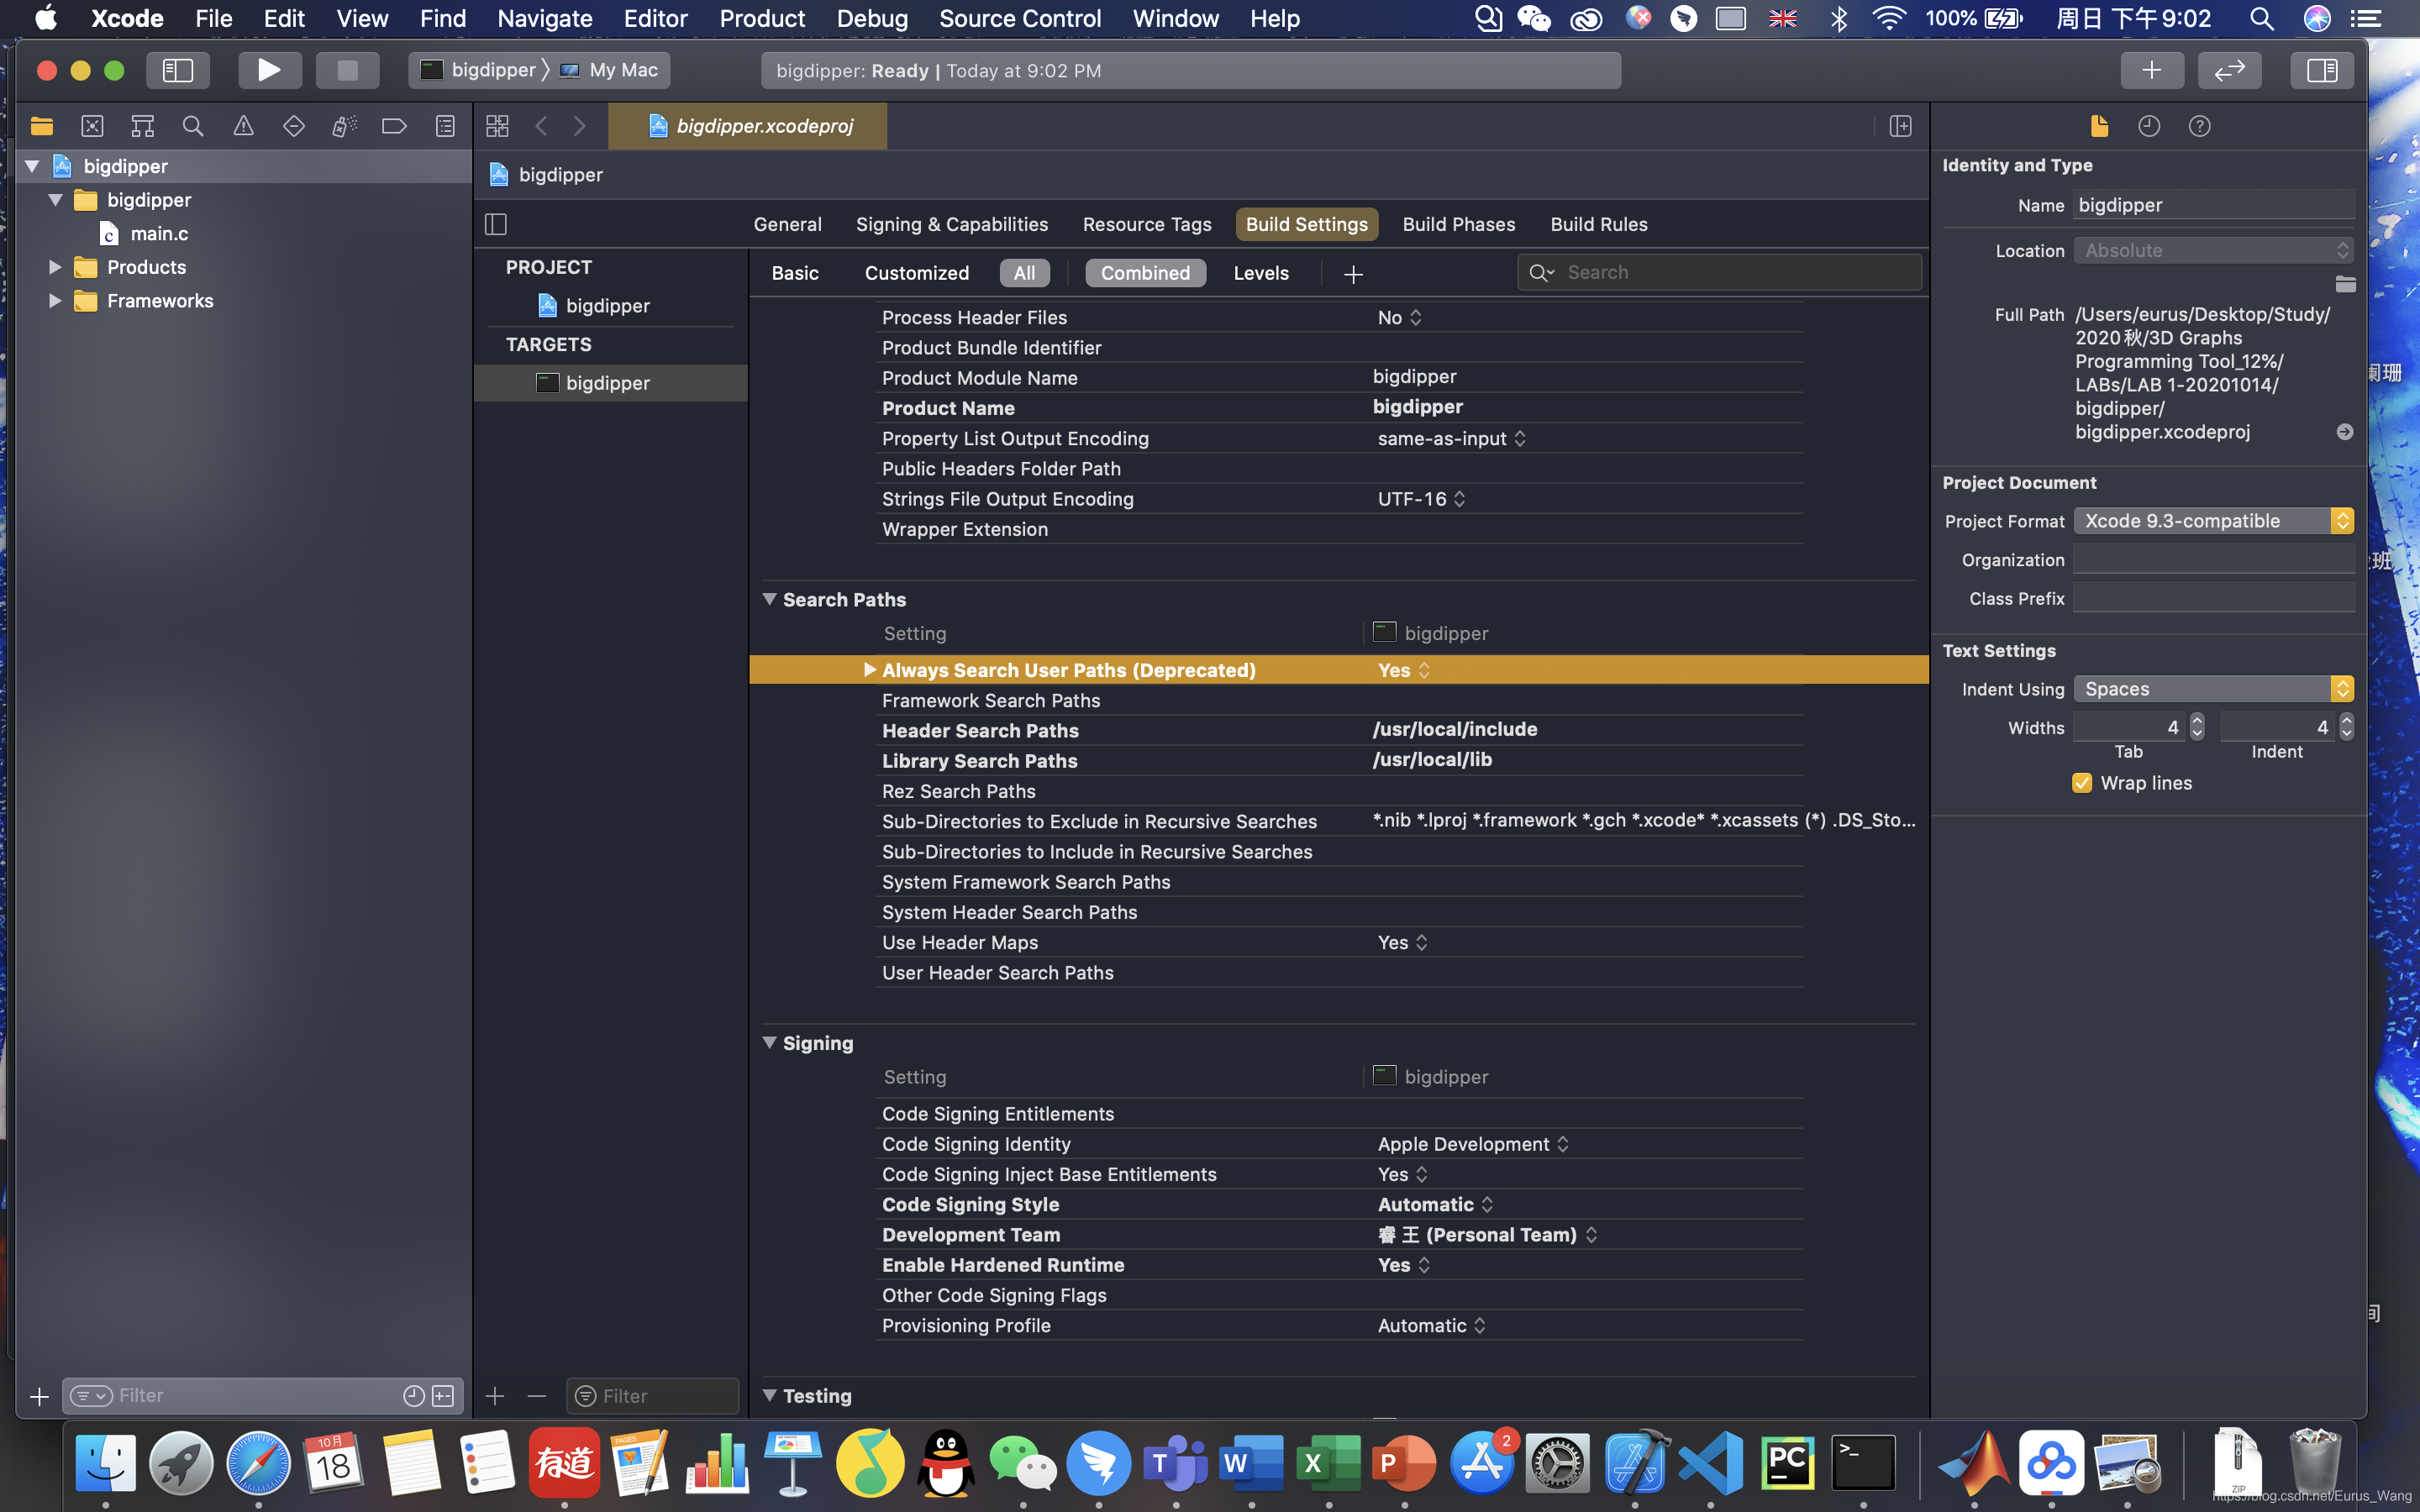
Task: Filter navigator by recent files
Action: [x=413, y=1396]
